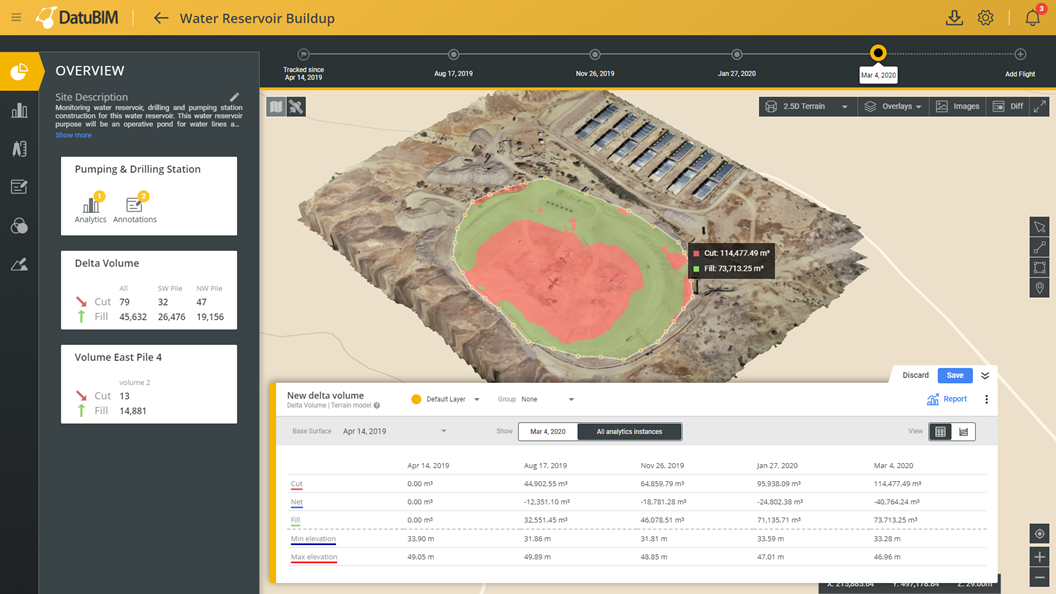Select the Overview pie chart sidebar icon
This screenshot has width=1056, height=594.
tap(20, 71)
